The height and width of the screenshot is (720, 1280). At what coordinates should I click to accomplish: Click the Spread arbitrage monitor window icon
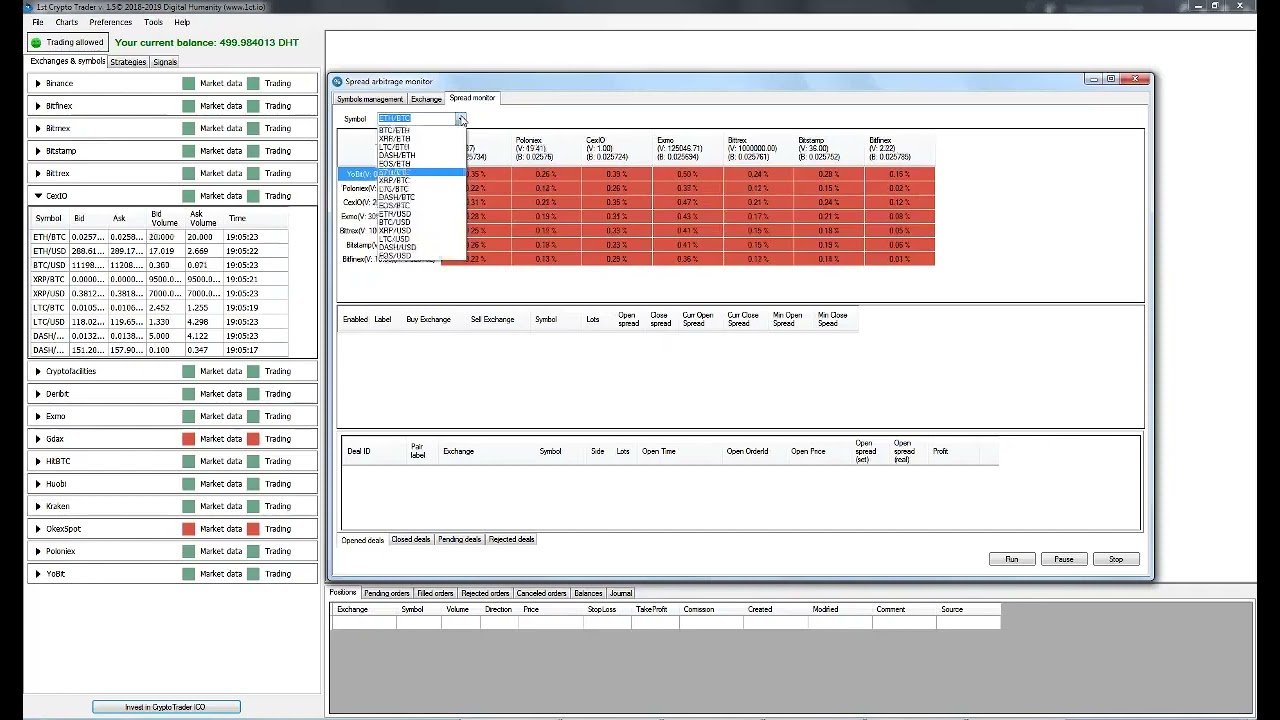coord(337,82)
